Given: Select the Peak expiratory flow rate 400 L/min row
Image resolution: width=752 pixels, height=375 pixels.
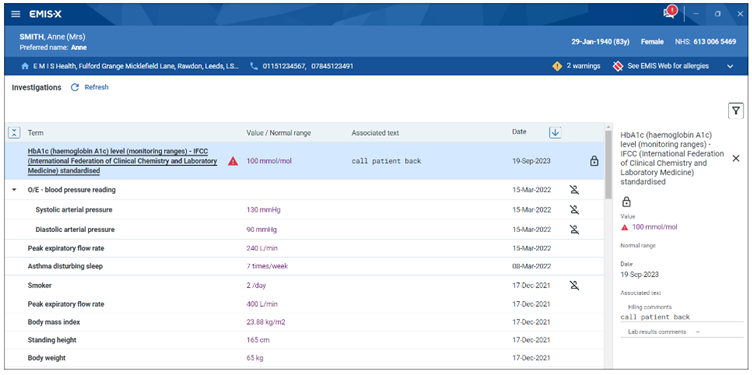Looking at the screenshot, I should tap(305, 304).
